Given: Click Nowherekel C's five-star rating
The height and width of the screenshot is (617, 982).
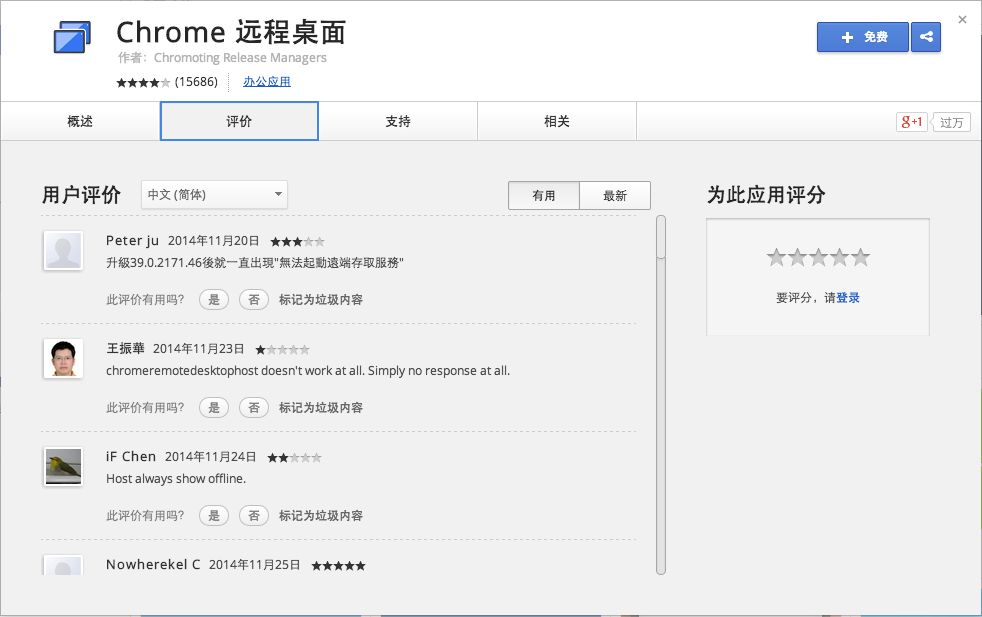Looking at the screenshot, I should click(x=338, y=566).
